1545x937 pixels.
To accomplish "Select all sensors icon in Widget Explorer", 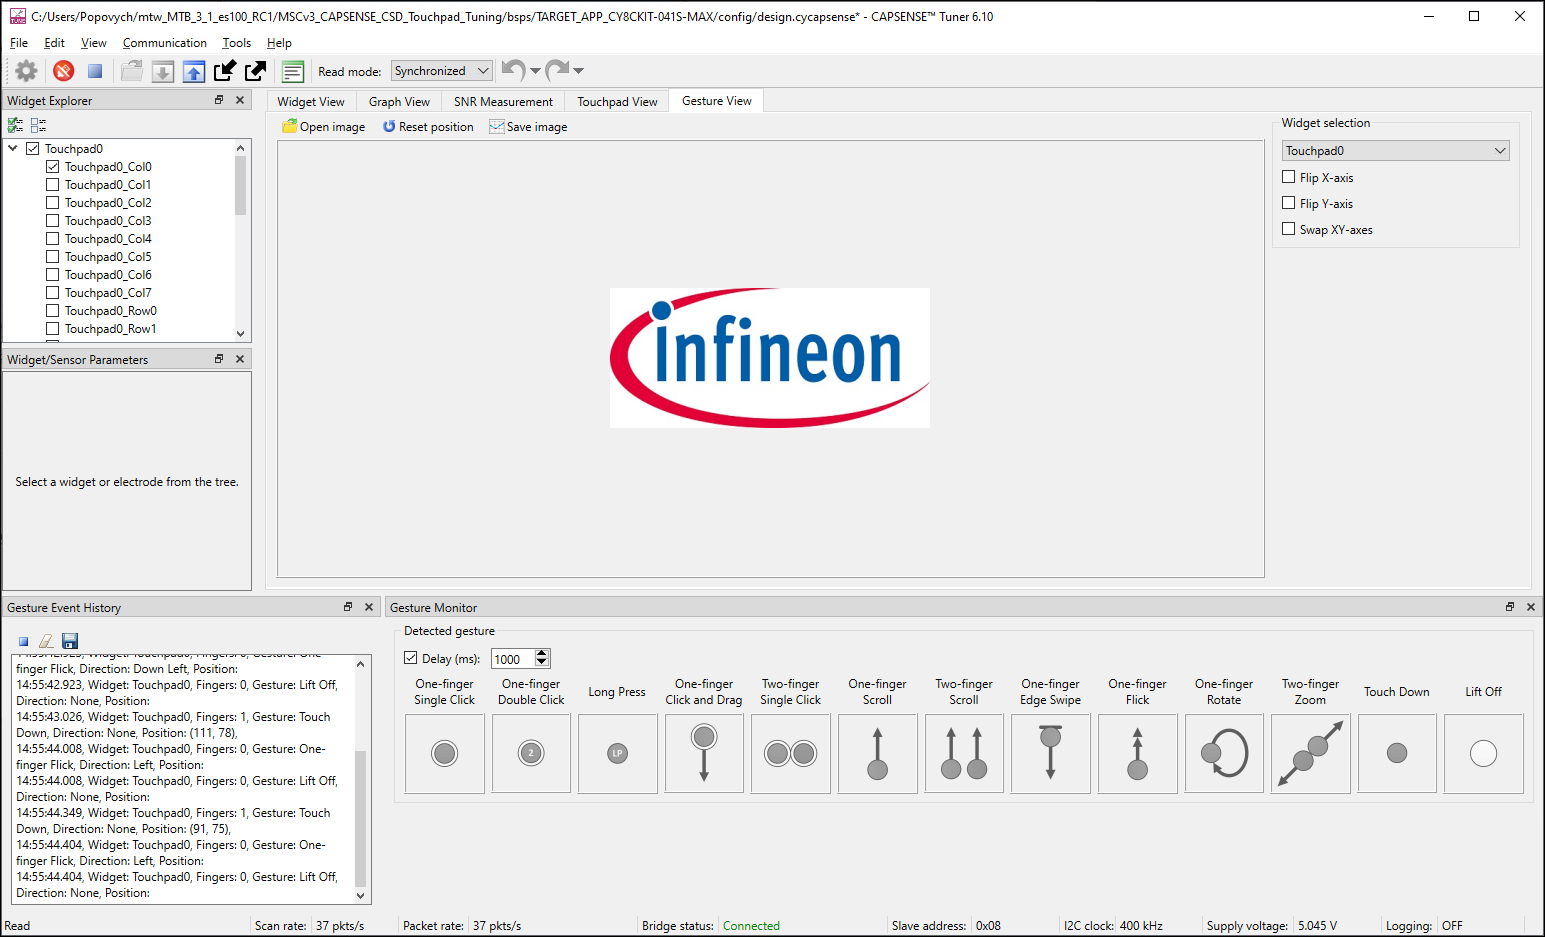I will (15, 125).
